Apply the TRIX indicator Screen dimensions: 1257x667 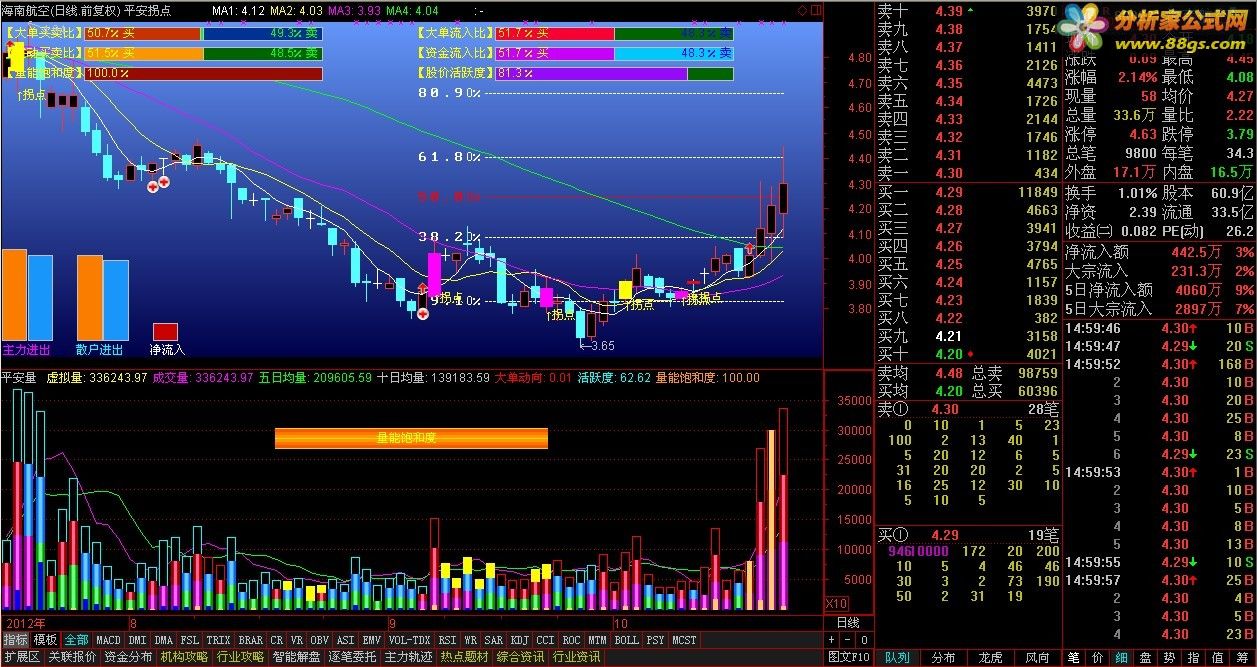pyautogui.click(x=218, y=640)
